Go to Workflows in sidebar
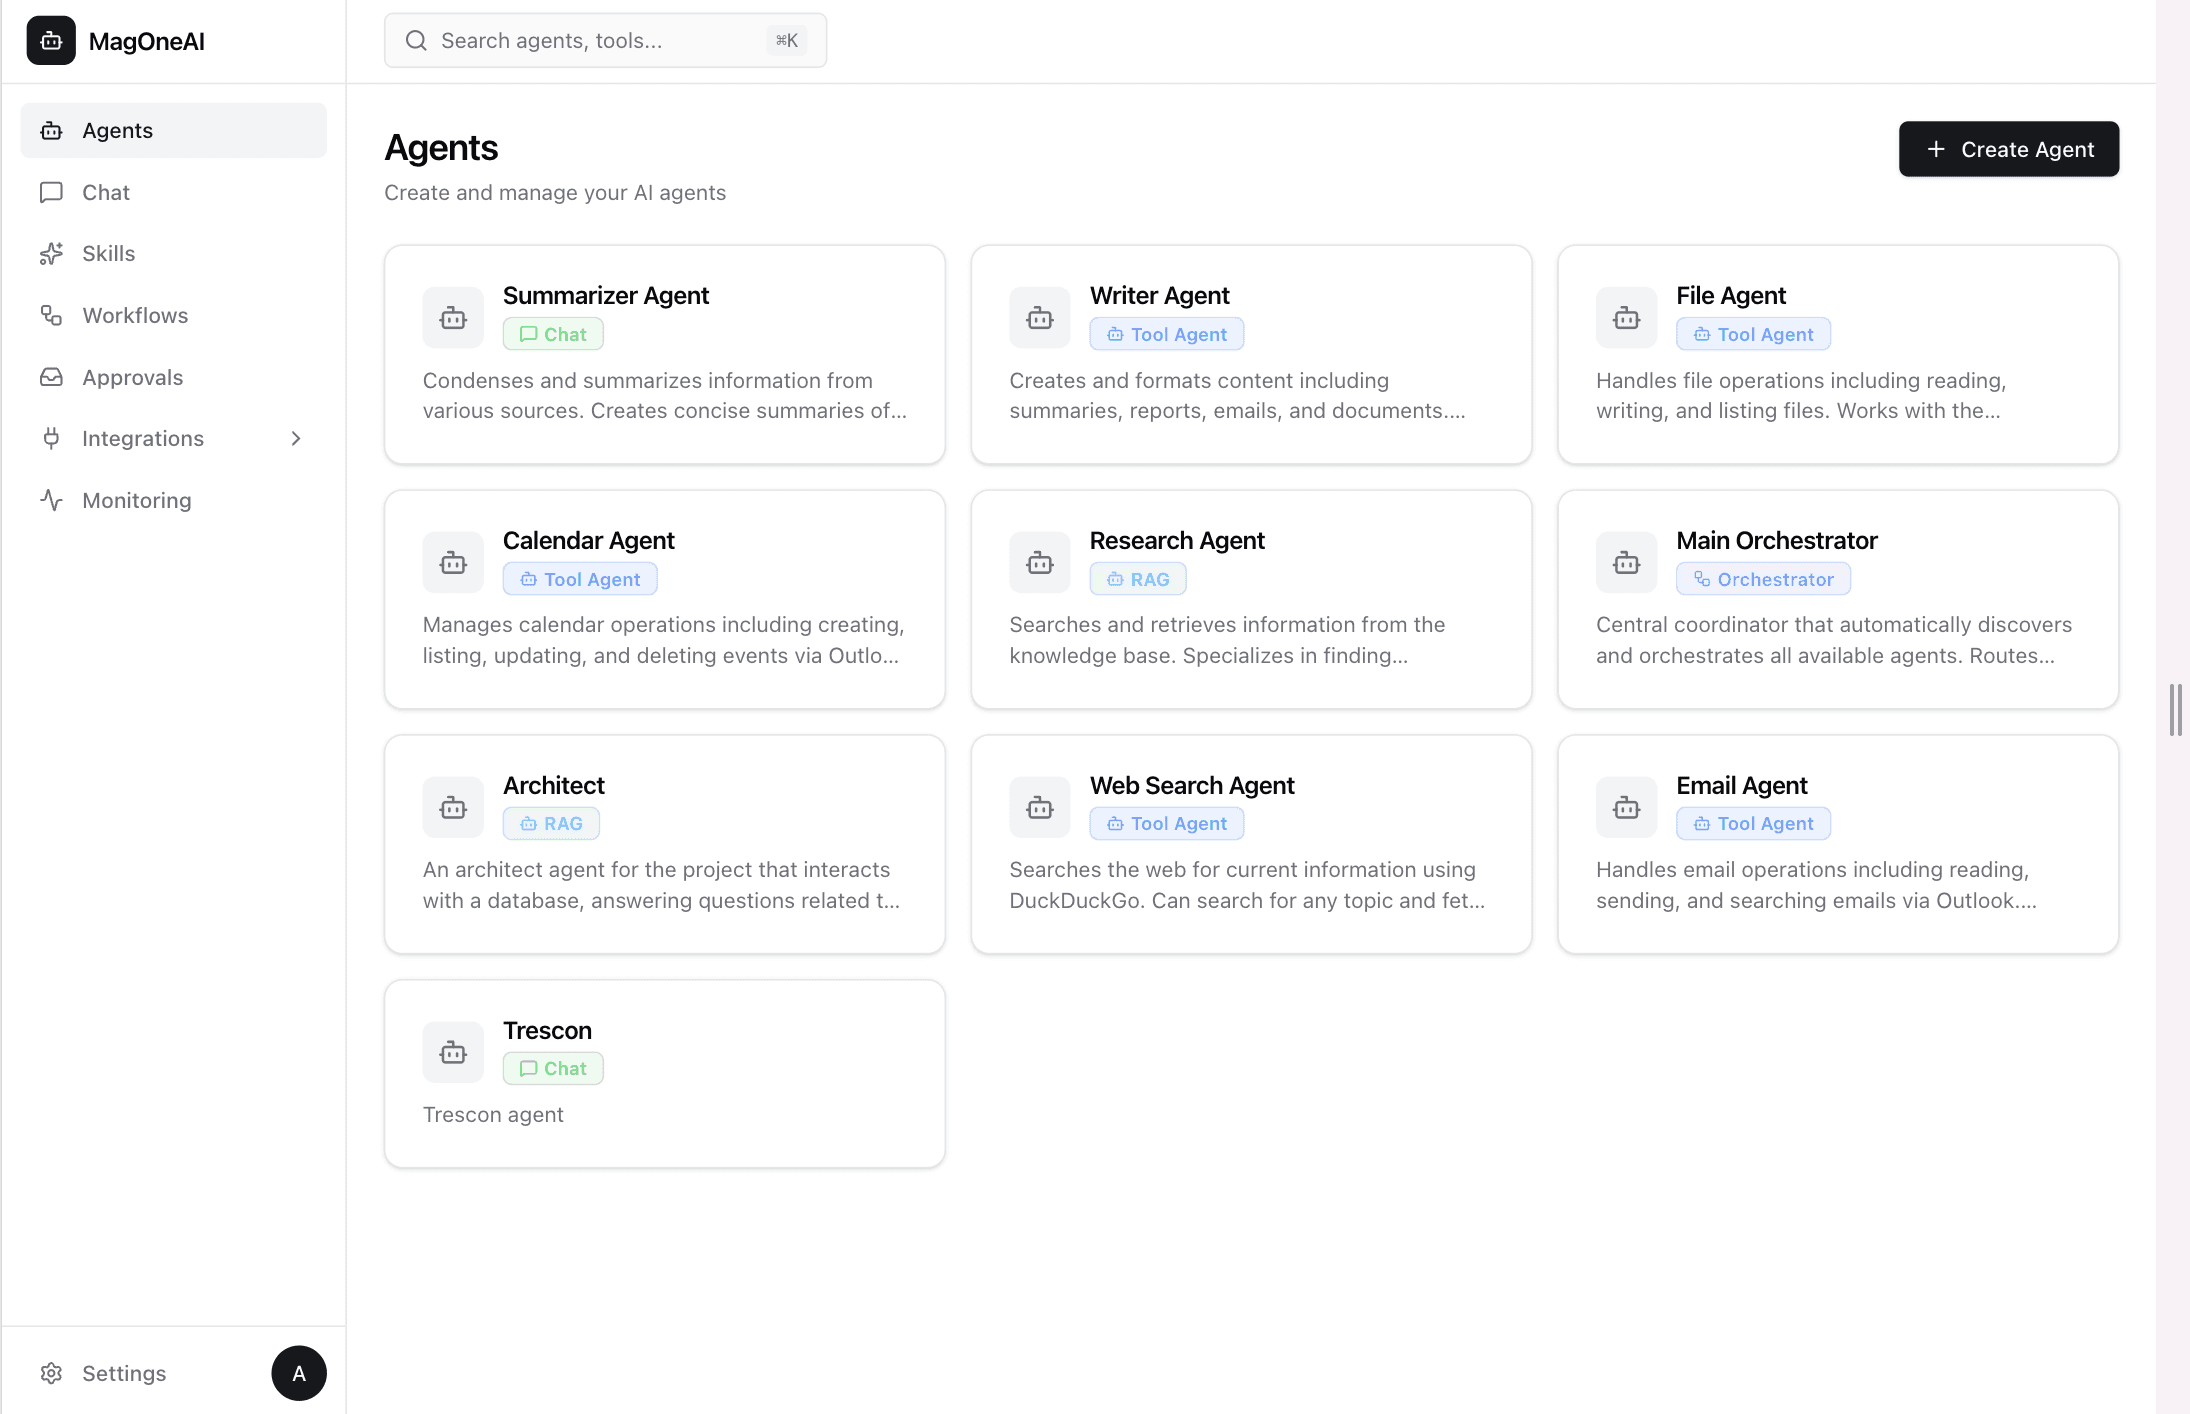 pyautogui.click(x=135, y=315)
